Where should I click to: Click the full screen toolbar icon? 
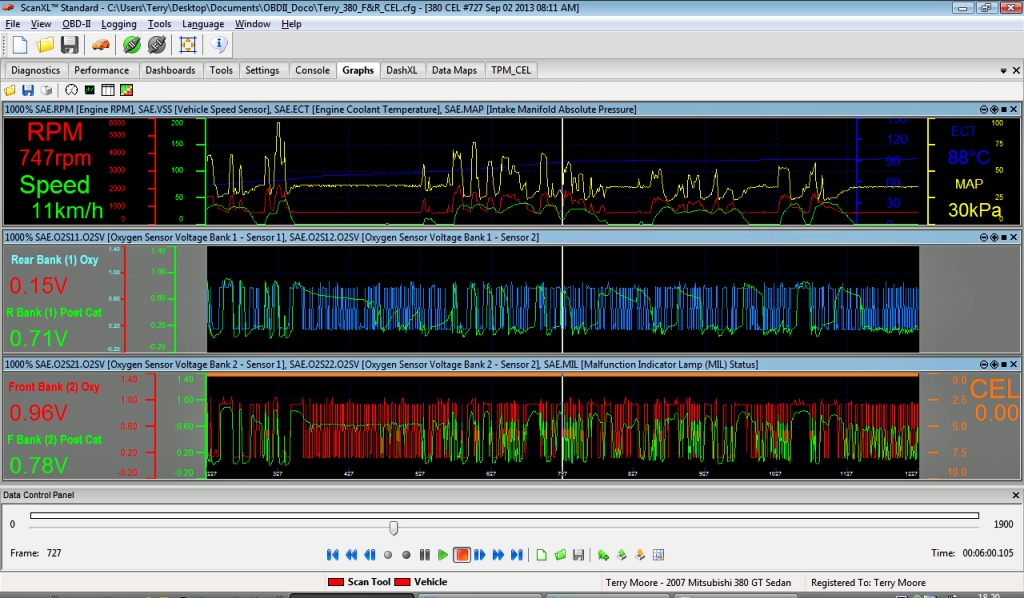(187, 45)
